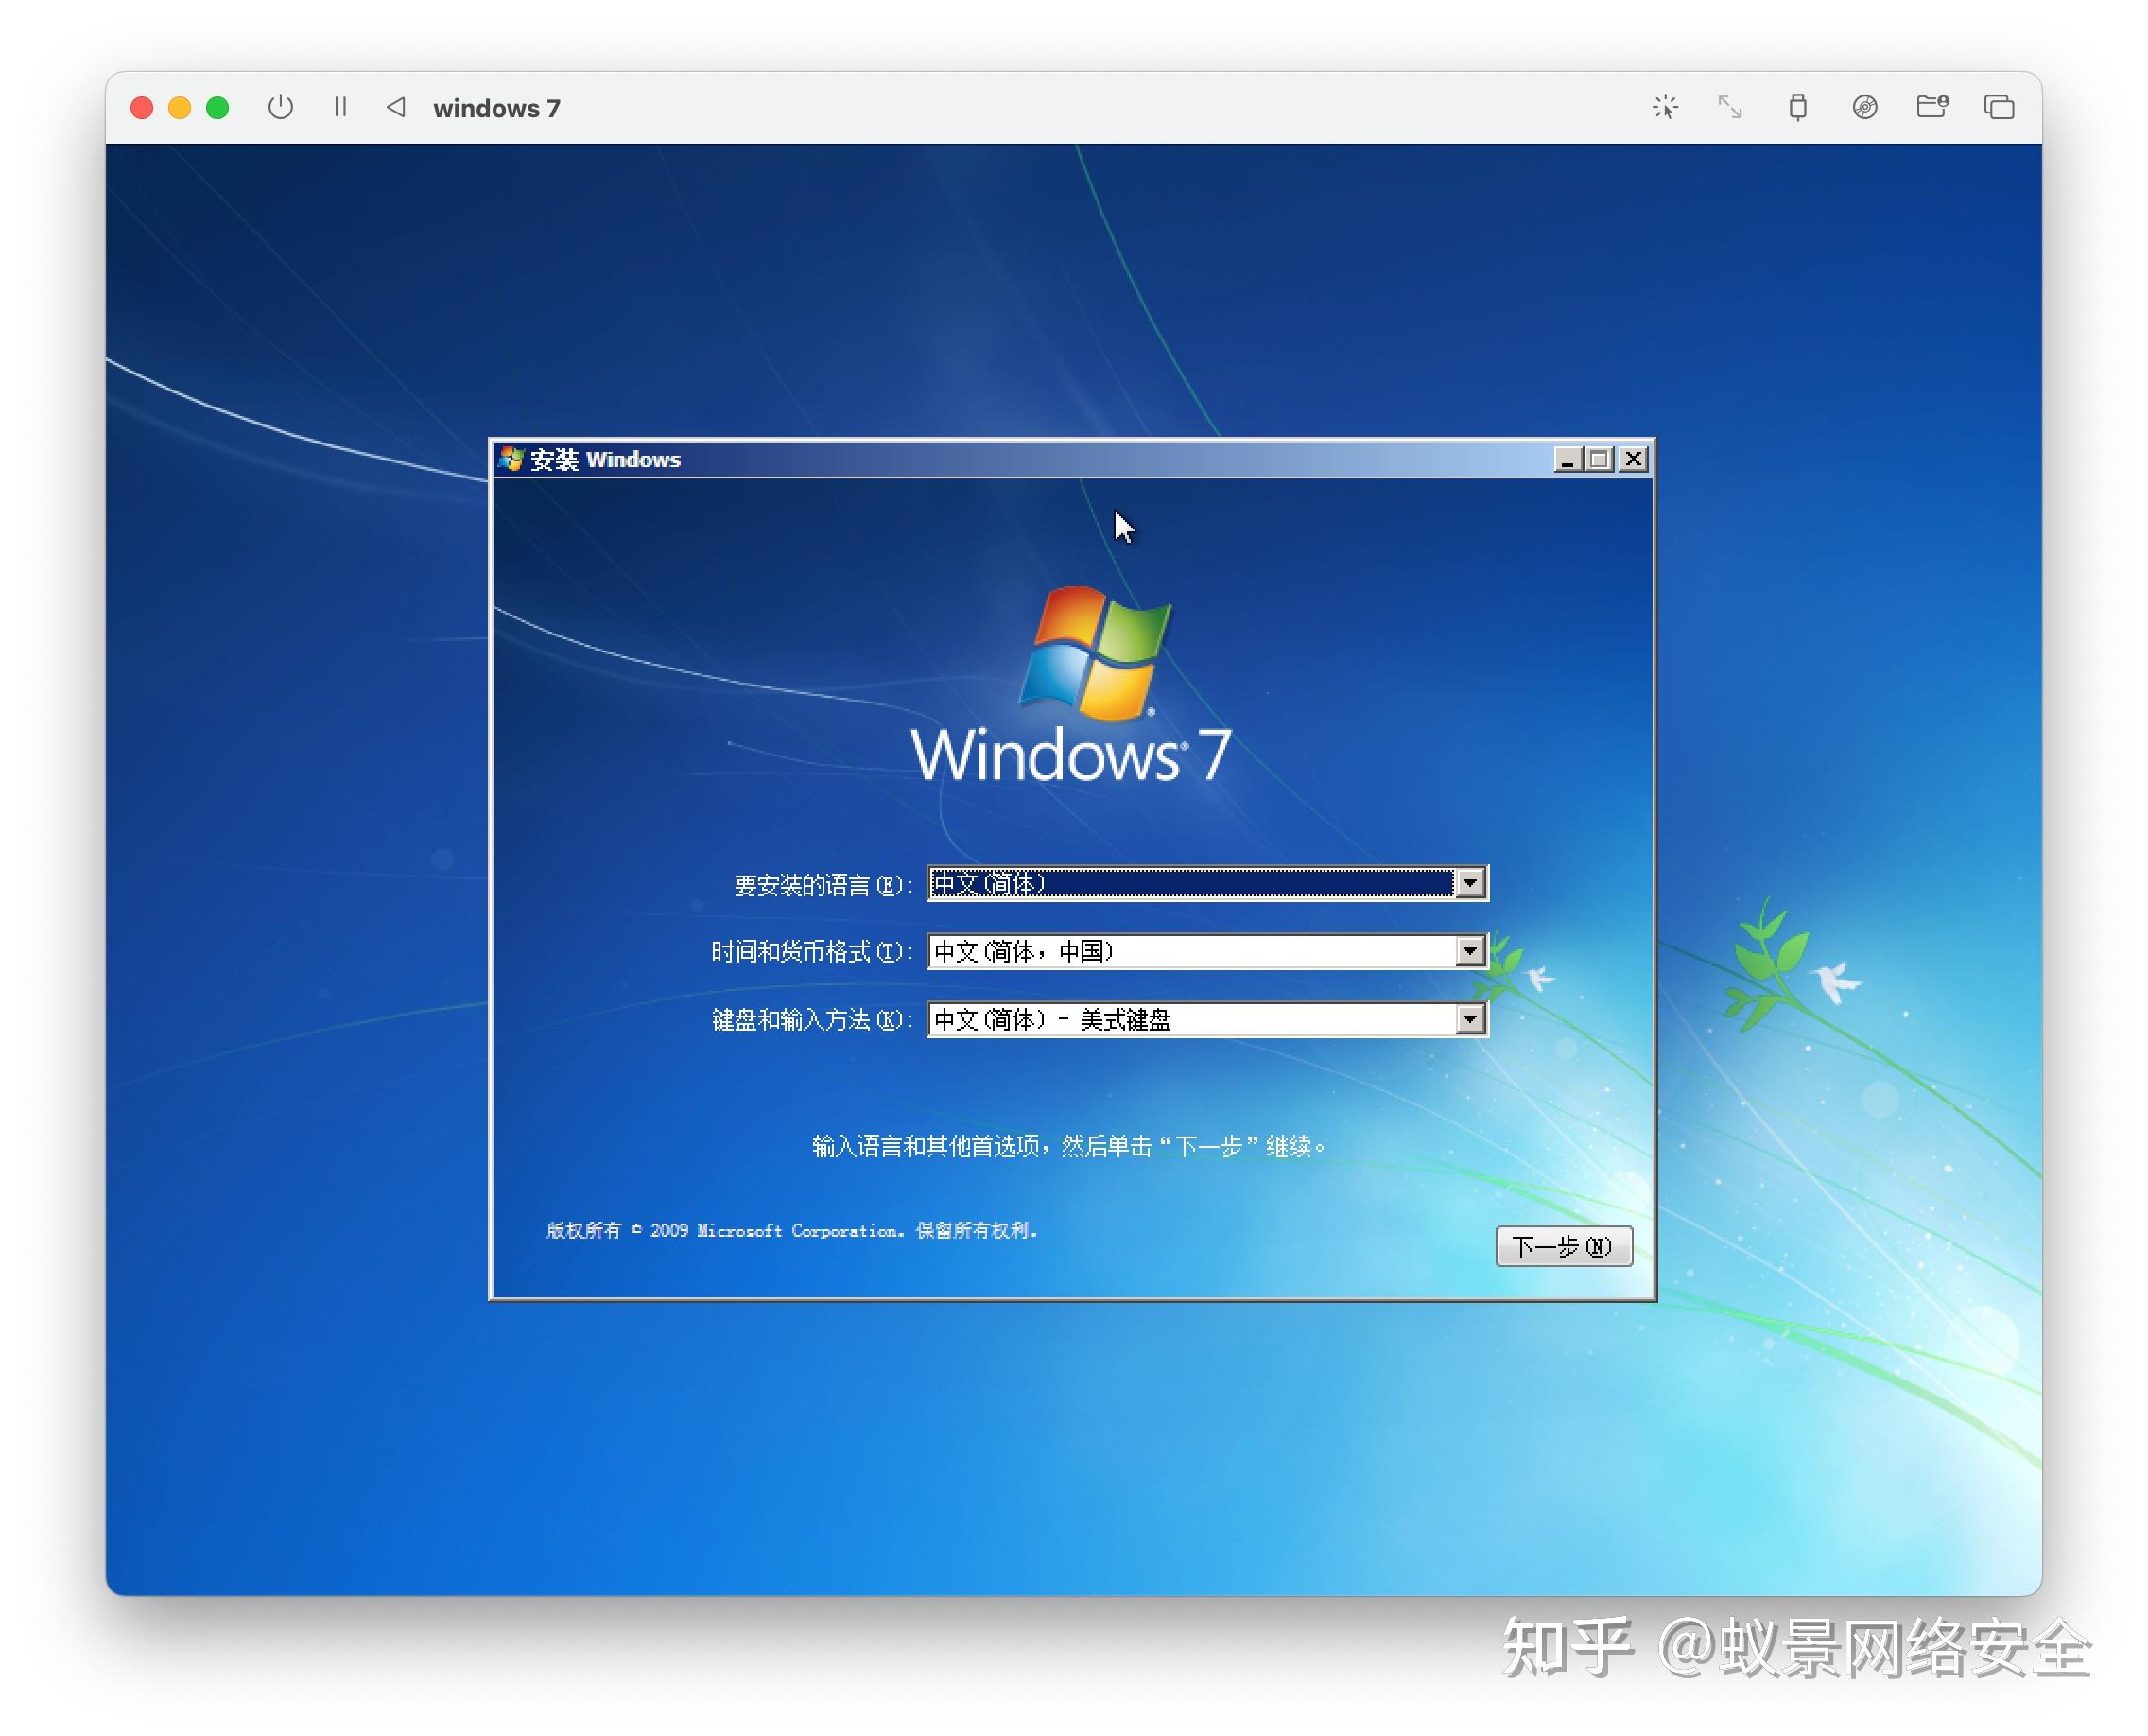Expand the time and currency format dropdown

pos(1470,951)
